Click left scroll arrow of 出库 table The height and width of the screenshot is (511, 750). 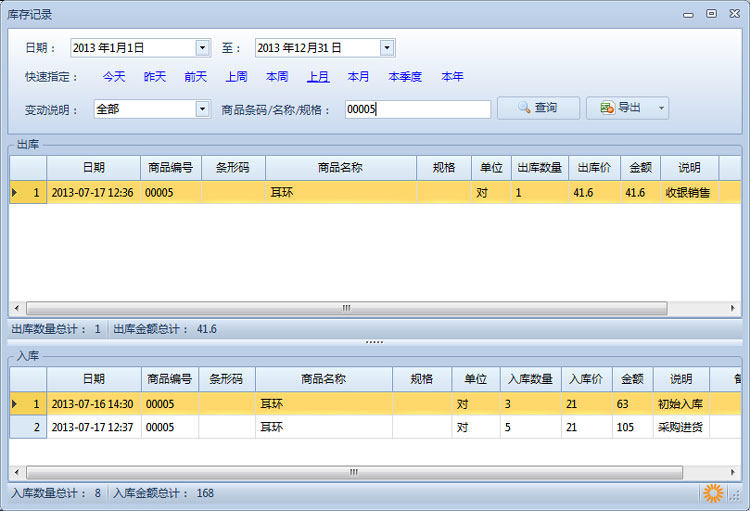point(17,308)
